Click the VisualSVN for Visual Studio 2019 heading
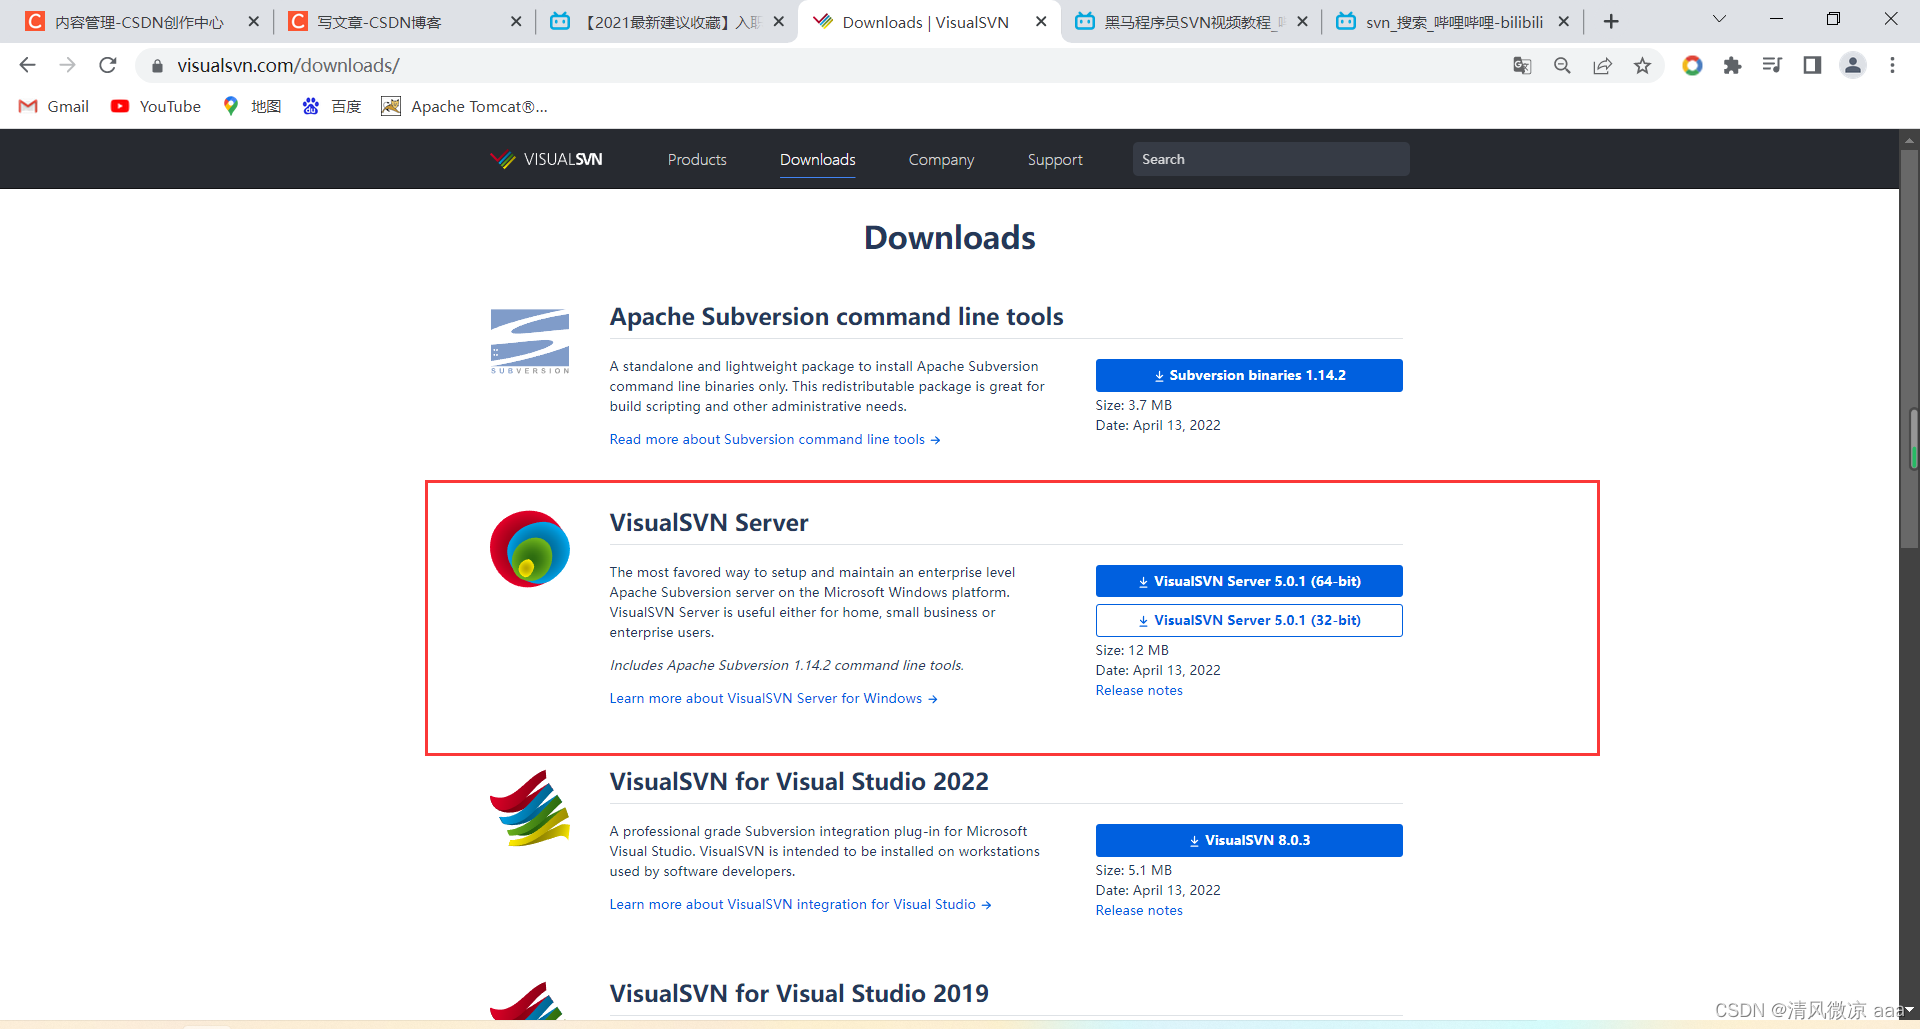Viewport: 1920px width, 1029px height. (799, 993)
